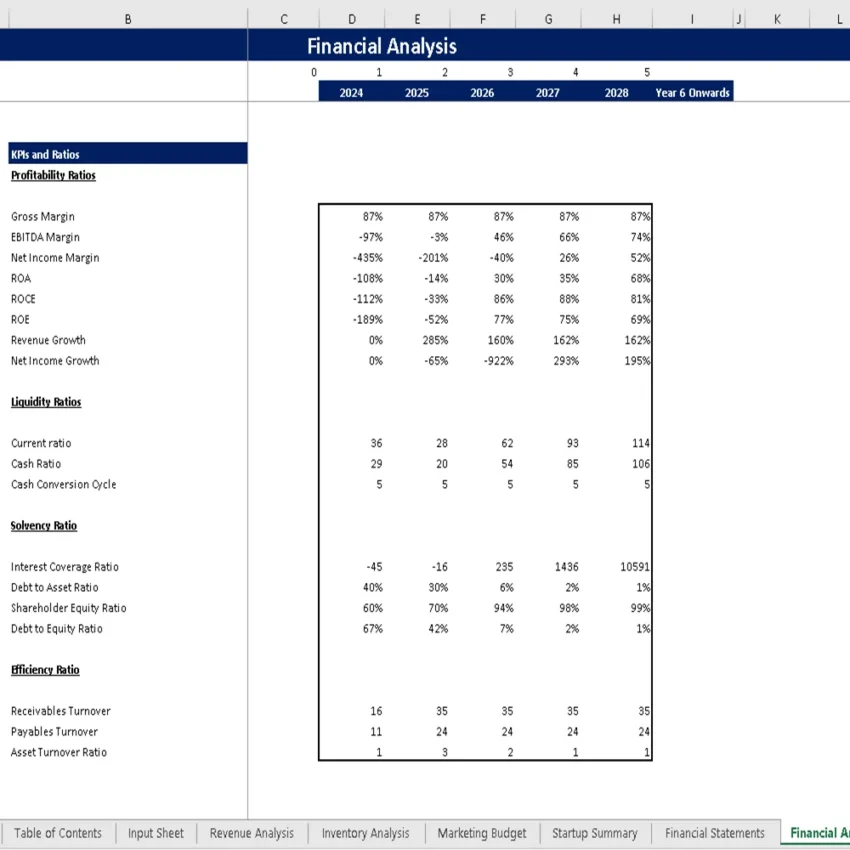The image size is (850, 850).
Task: Open the Revenue Analysis sheet
Action: pos(251,833)
